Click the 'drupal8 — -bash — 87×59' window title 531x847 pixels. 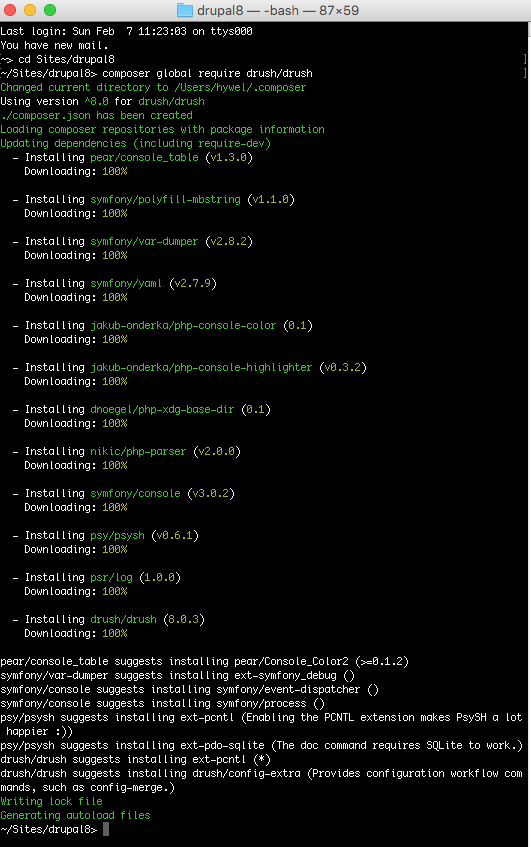[278, 10]
